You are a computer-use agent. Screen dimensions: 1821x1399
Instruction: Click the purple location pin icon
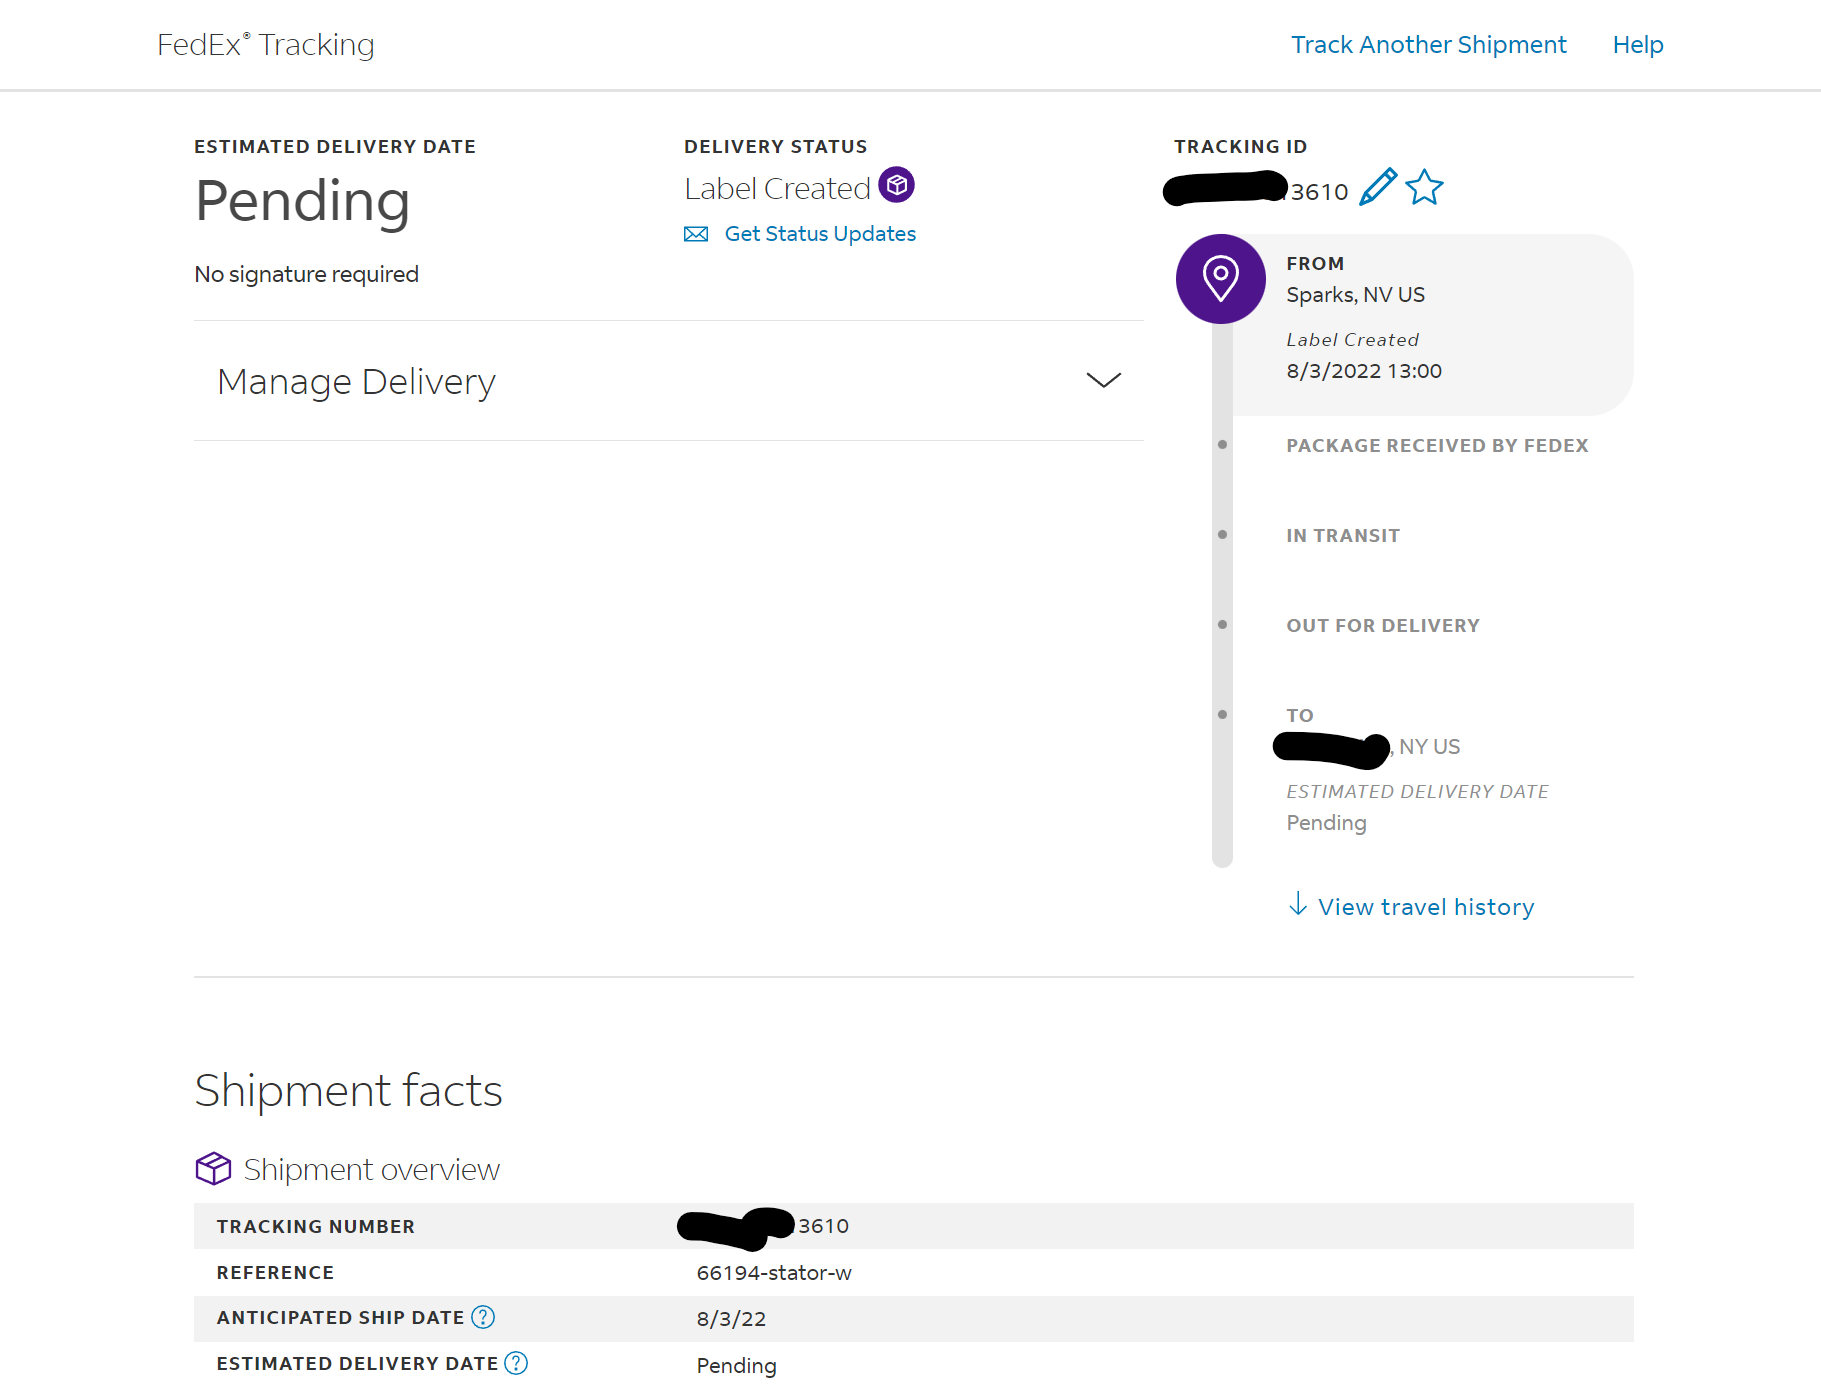(1220, 279)
